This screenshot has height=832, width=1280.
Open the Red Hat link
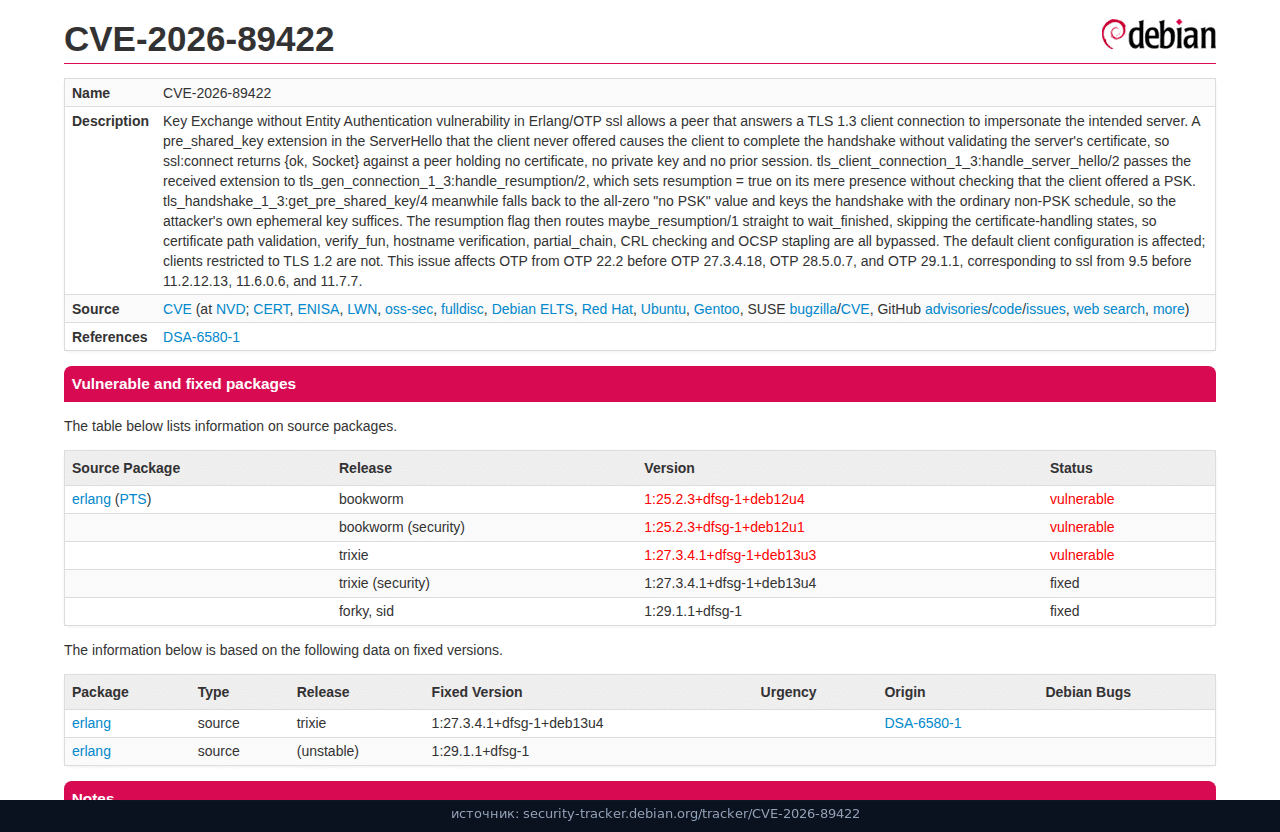(x=607, y=309)
